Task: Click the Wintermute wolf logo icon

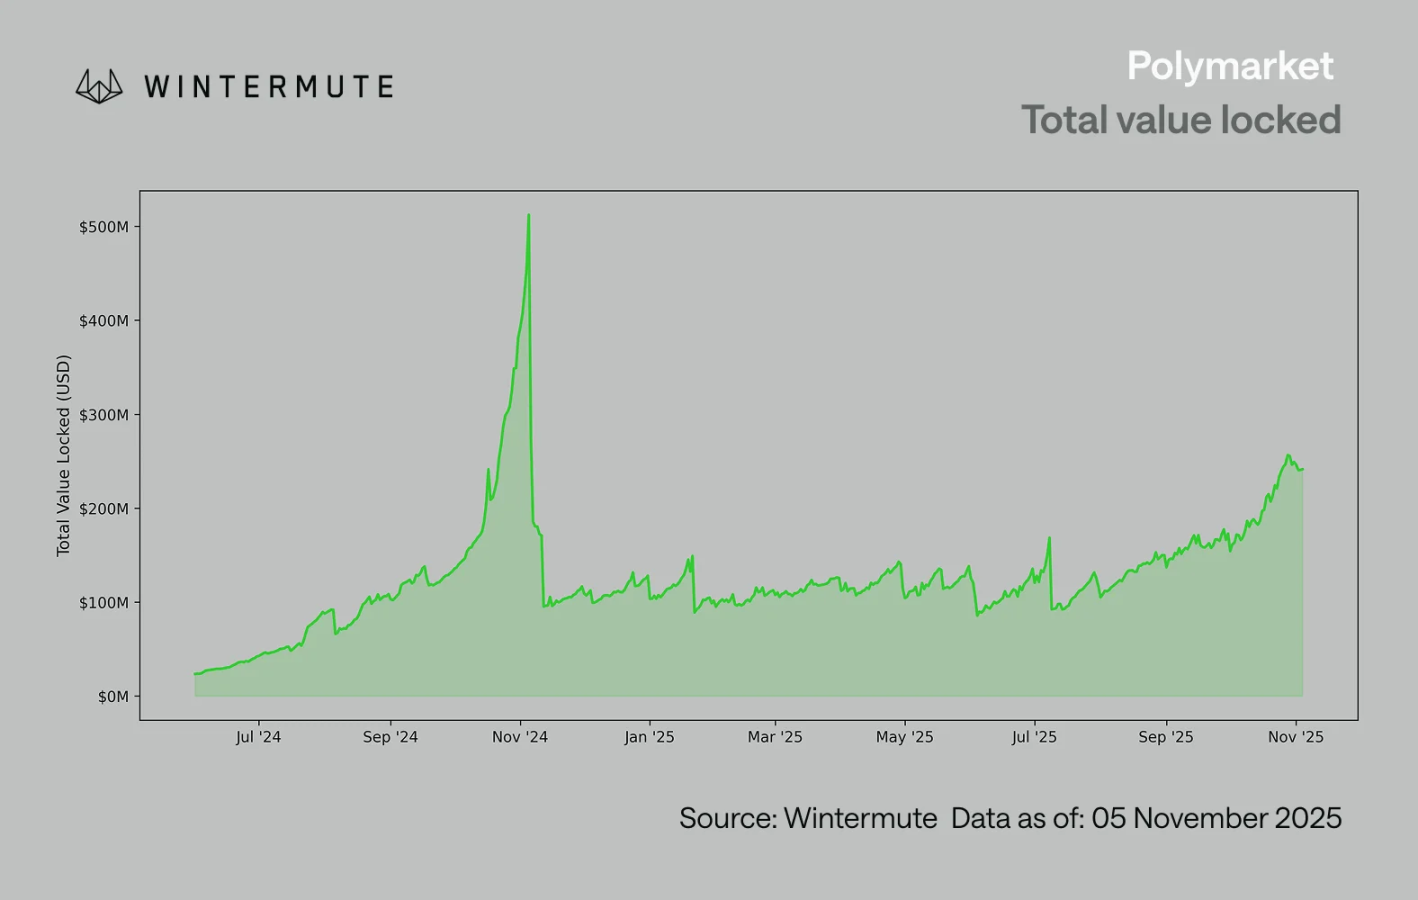Action: click(x=99, y=86)
